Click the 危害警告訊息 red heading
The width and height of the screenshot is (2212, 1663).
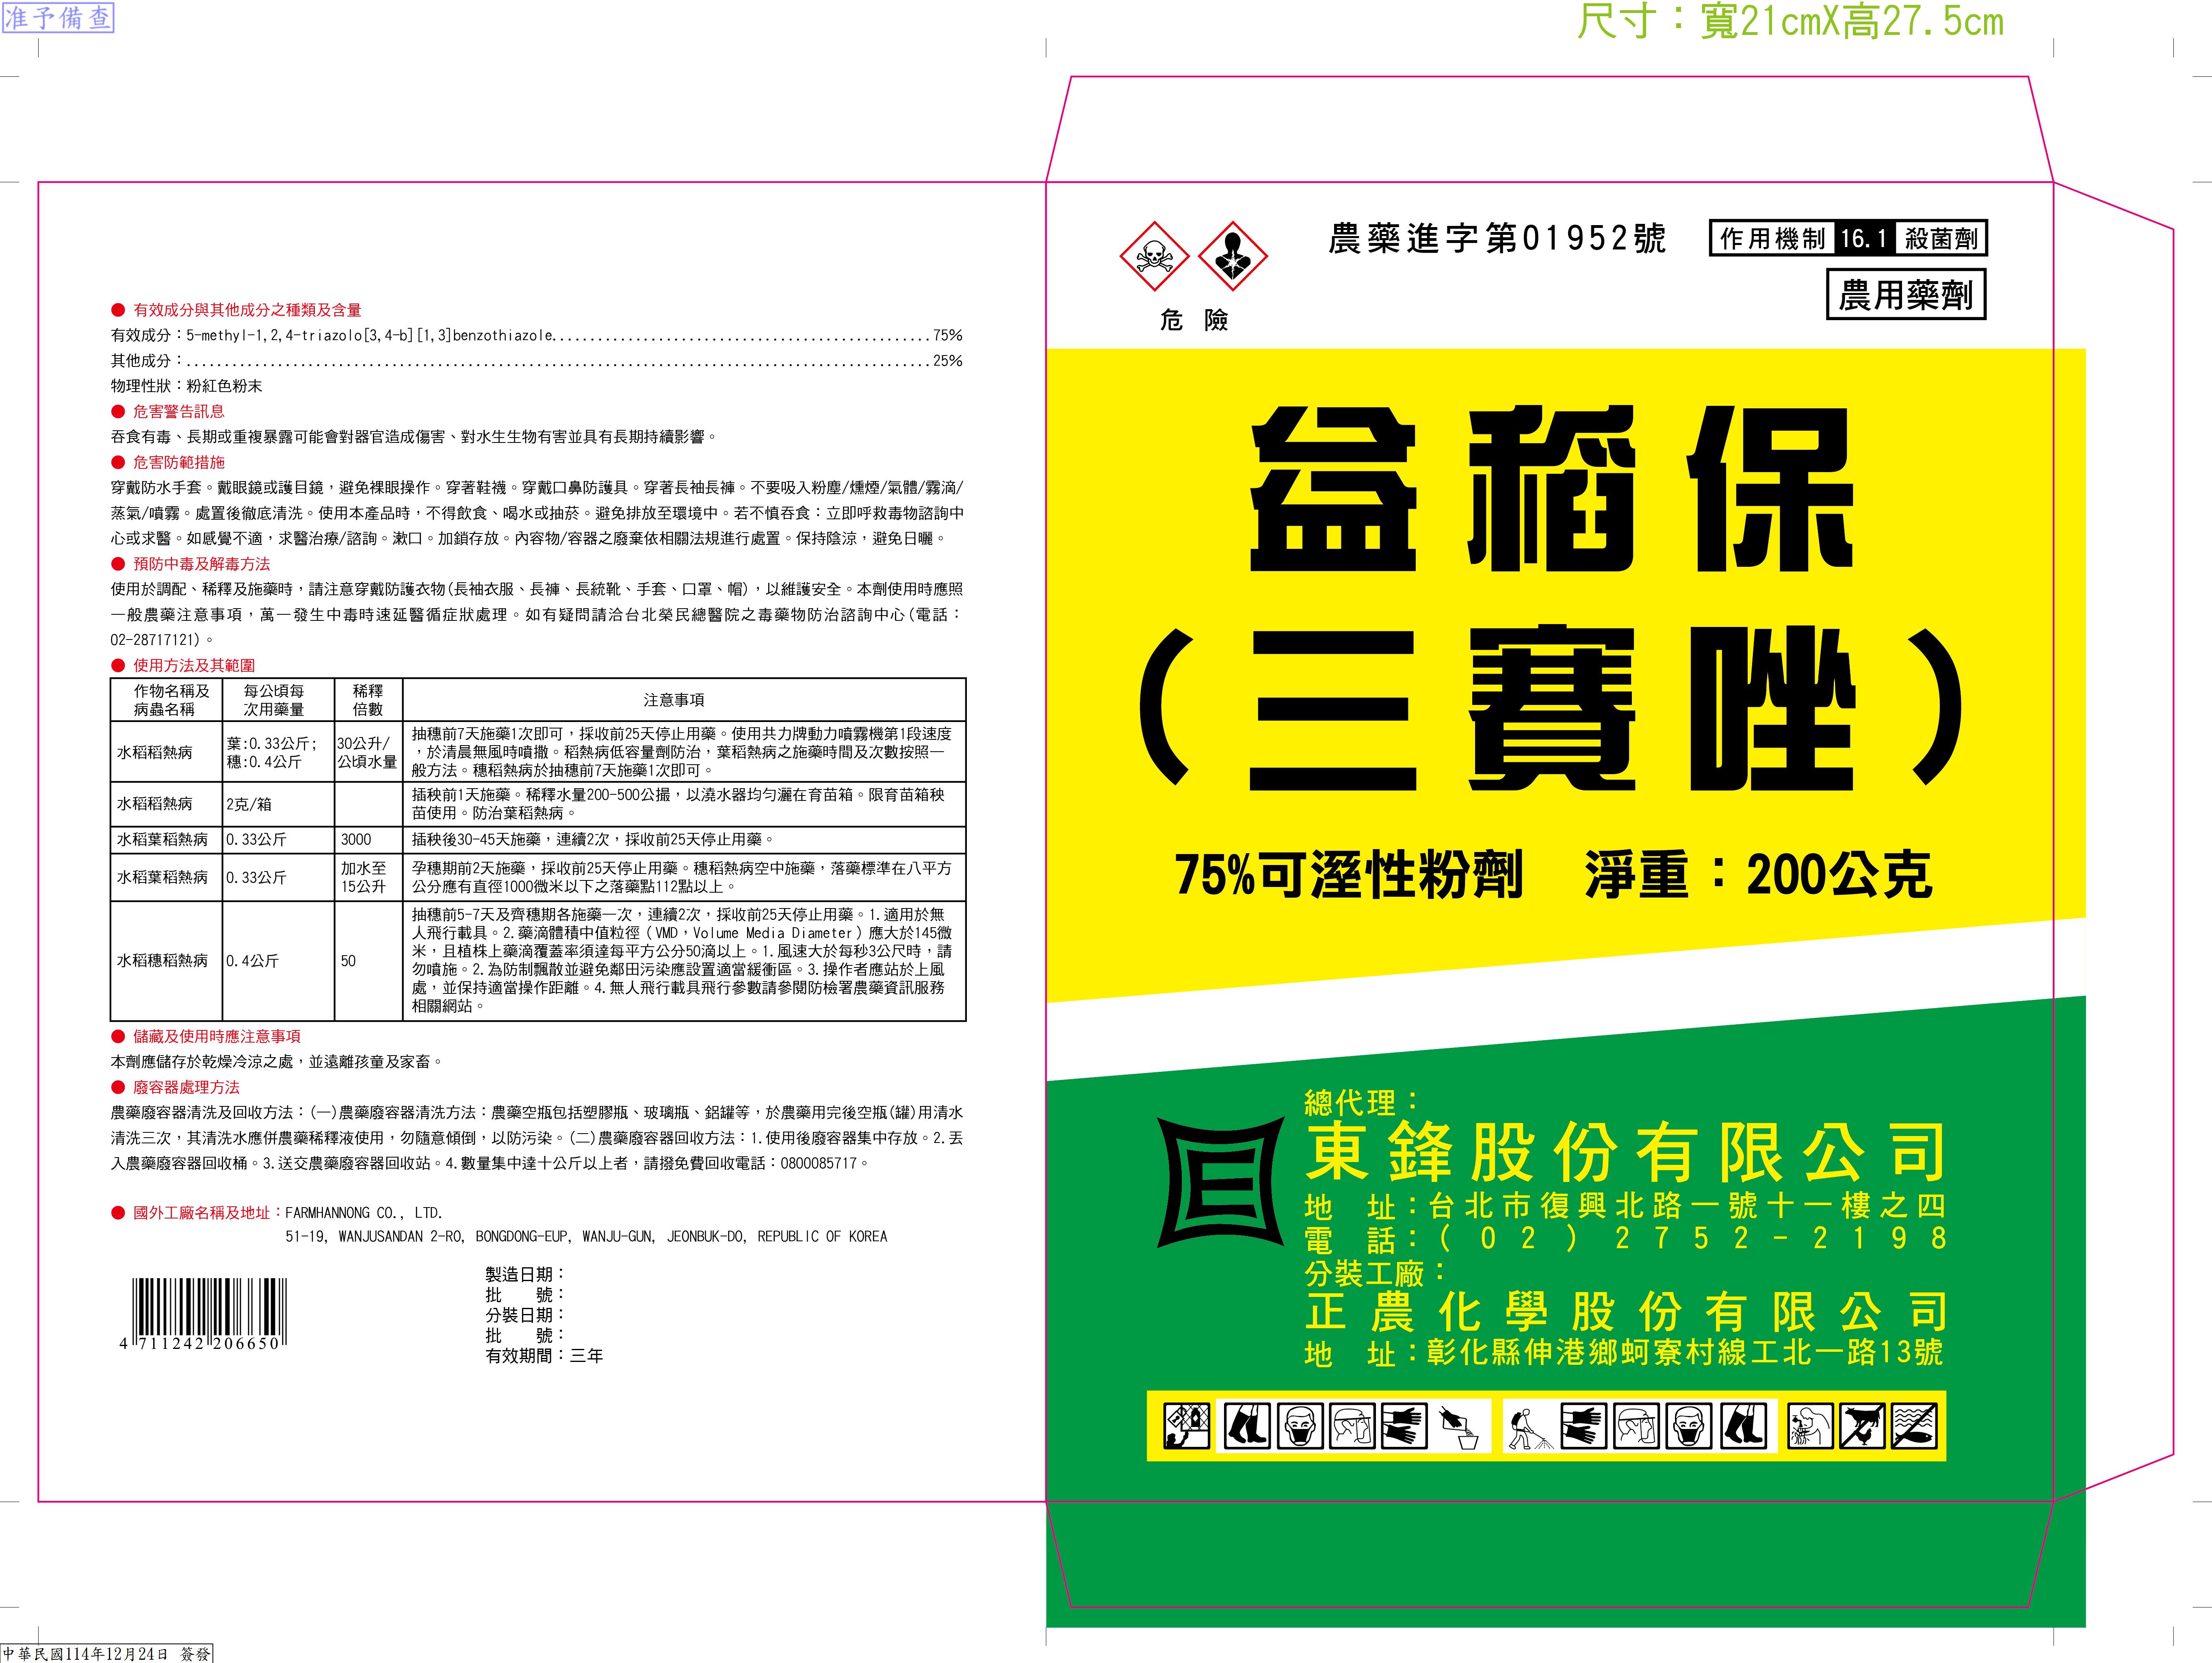pos(179,411)
